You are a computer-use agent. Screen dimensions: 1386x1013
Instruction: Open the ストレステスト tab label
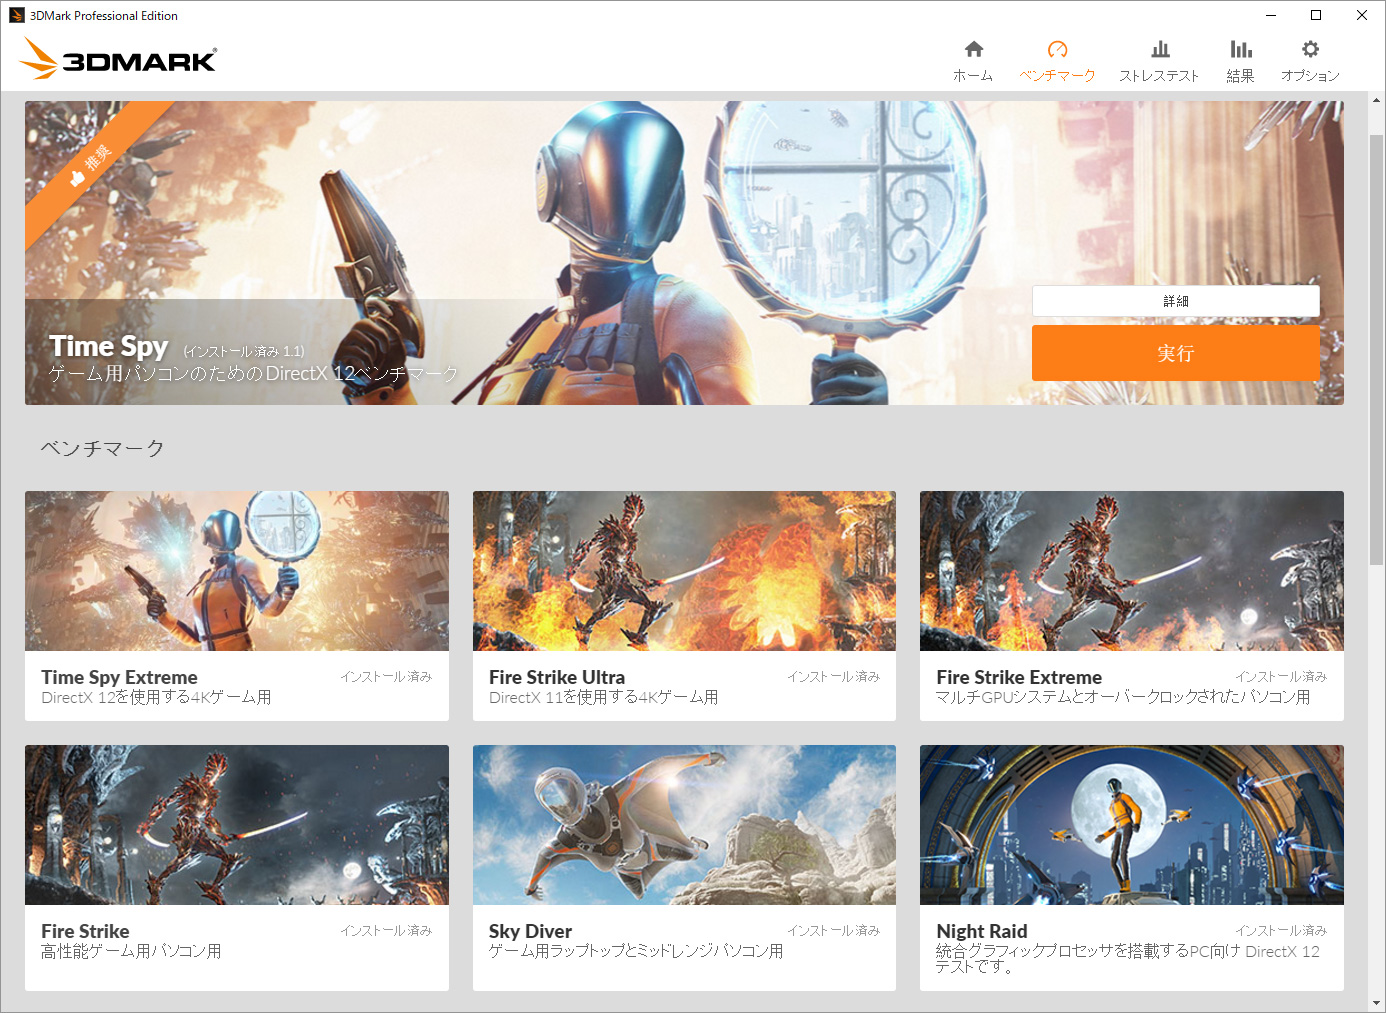1160,76
